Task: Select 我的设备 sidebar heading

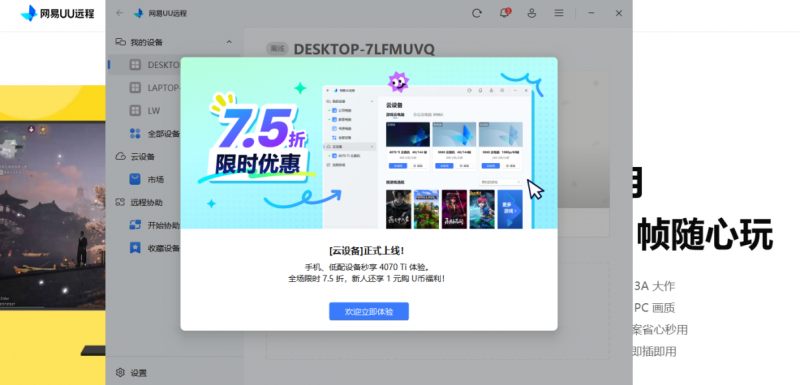Action: pyautogui.click(x=146, y=42)
